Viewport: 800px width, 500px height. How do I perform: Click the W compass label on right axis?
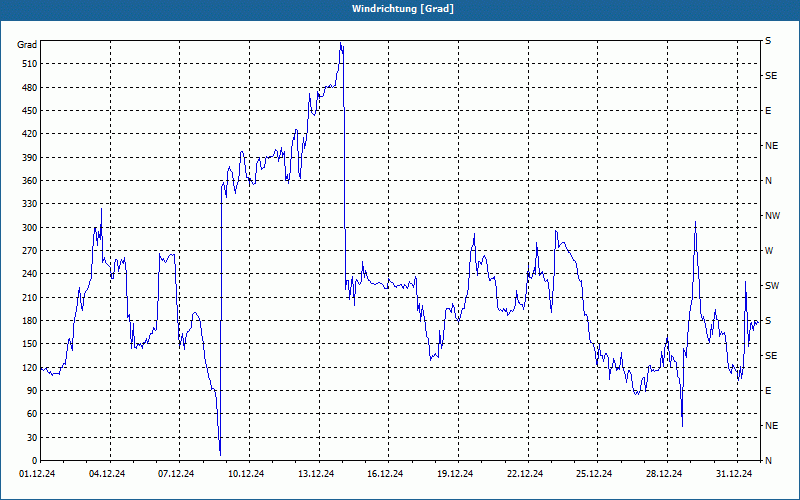point(769,251)
